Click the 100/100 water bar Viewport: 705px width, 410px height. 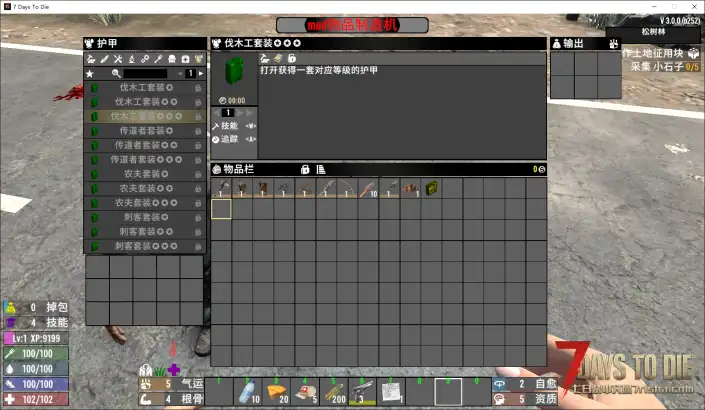[x=36, y=369]
